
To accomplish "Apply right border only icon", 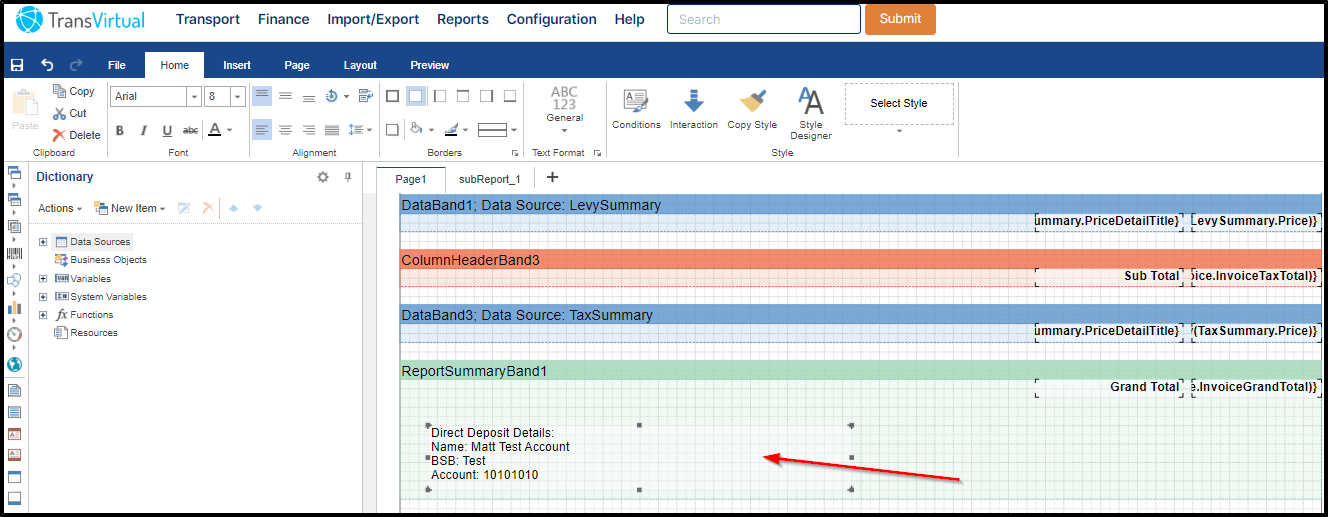I will click(x=486, y=96).
